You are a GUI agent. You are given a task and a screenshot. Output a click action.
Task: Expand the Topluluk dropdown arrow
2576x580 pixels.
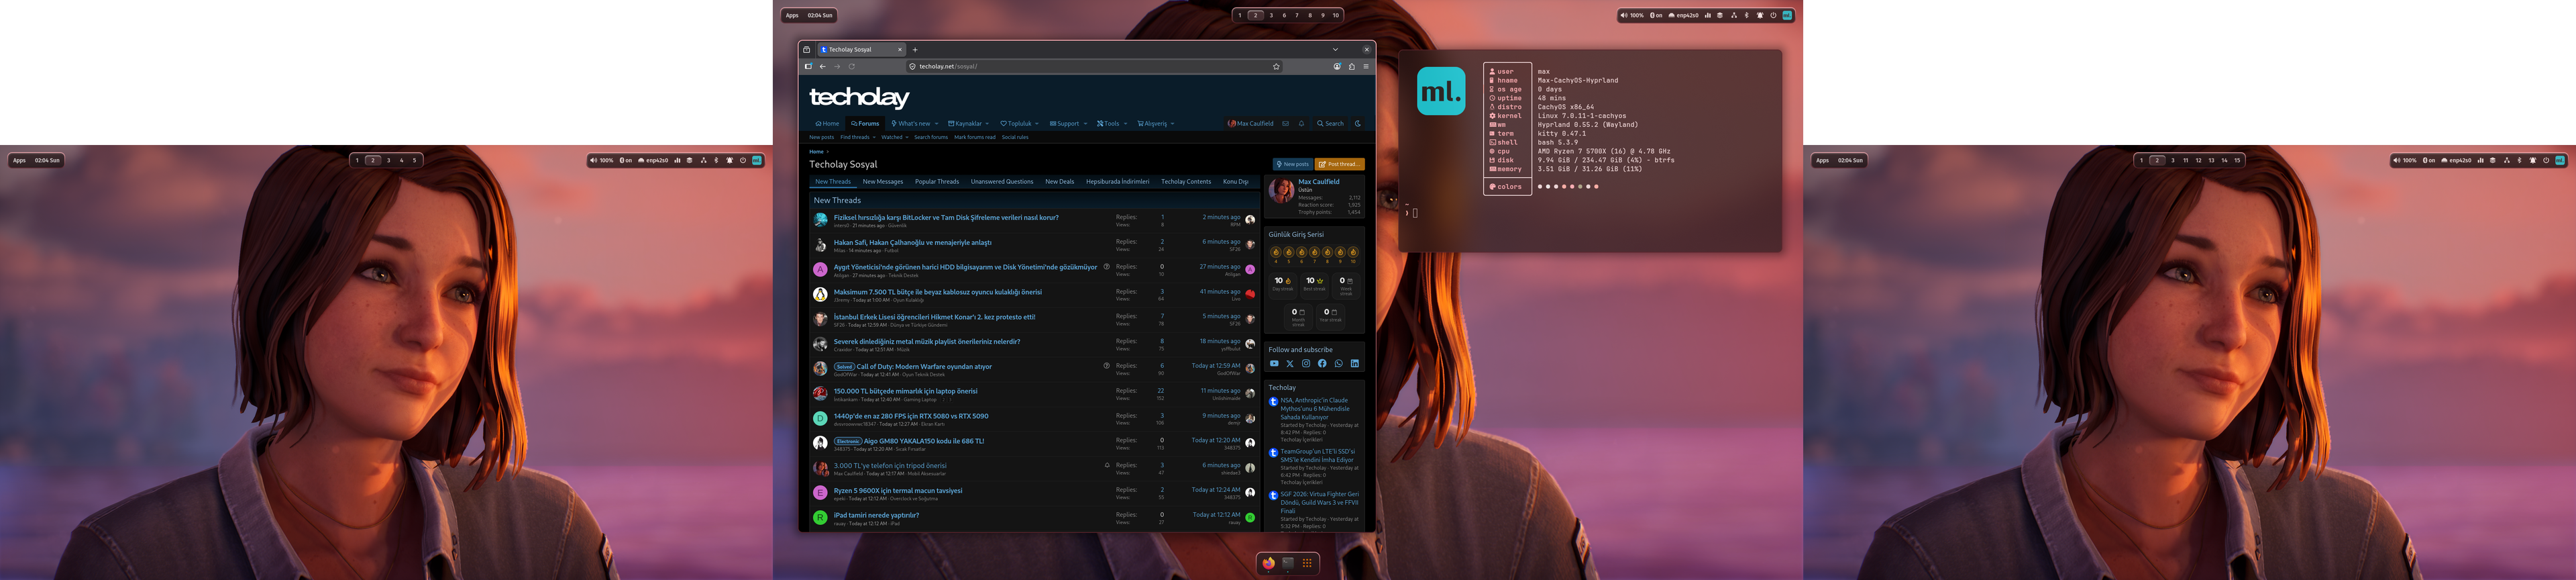1037,124
